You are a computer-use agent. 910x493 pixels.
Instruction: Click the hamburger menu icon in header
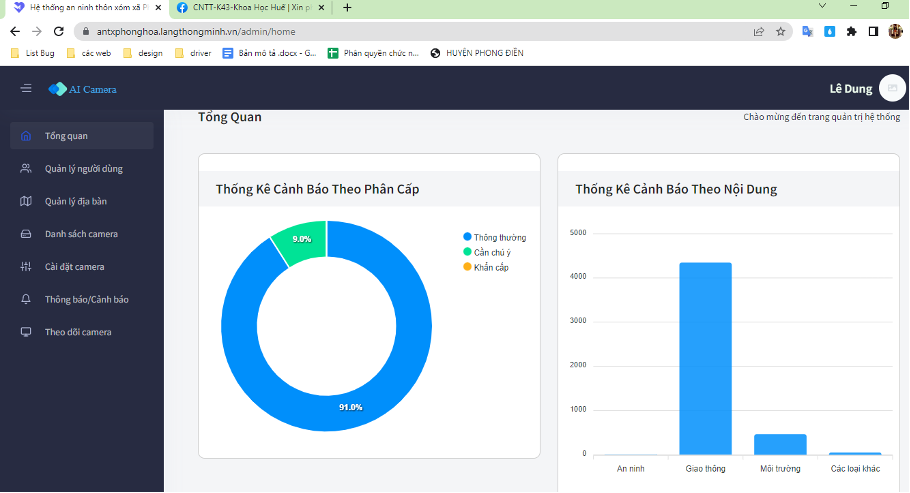(26, 89)
